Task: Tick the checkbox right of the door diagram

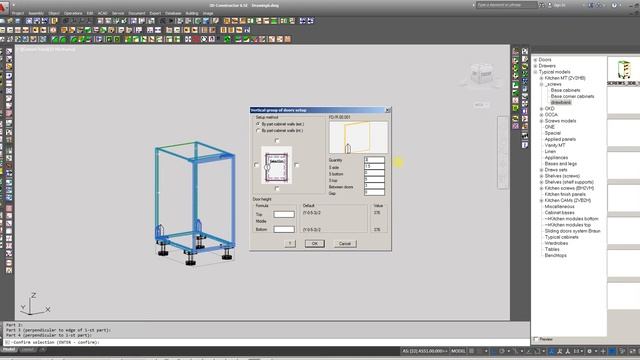Action: [297, 165]
